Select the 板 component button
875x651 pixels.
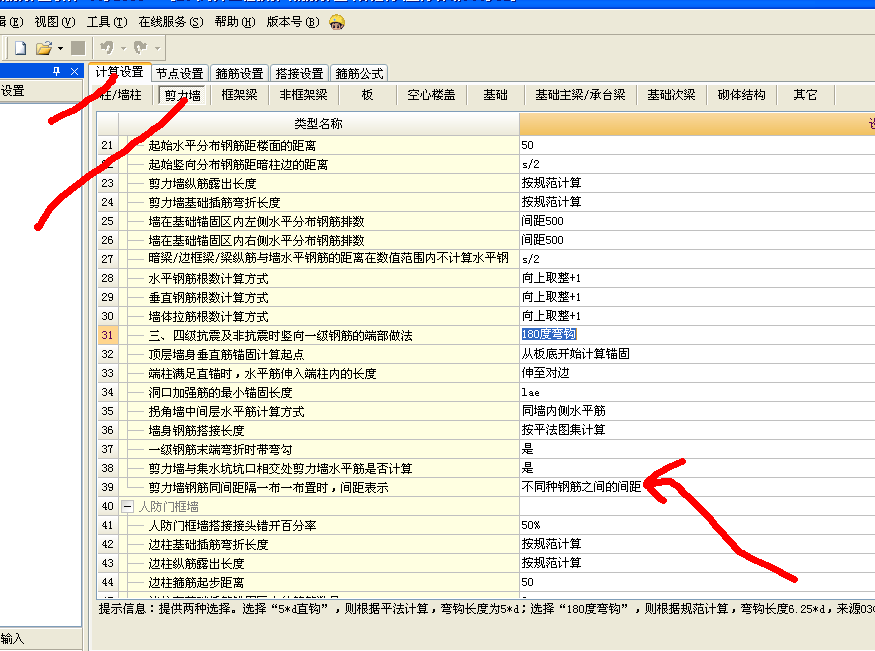pyautogui.click(x=367, y=95)
